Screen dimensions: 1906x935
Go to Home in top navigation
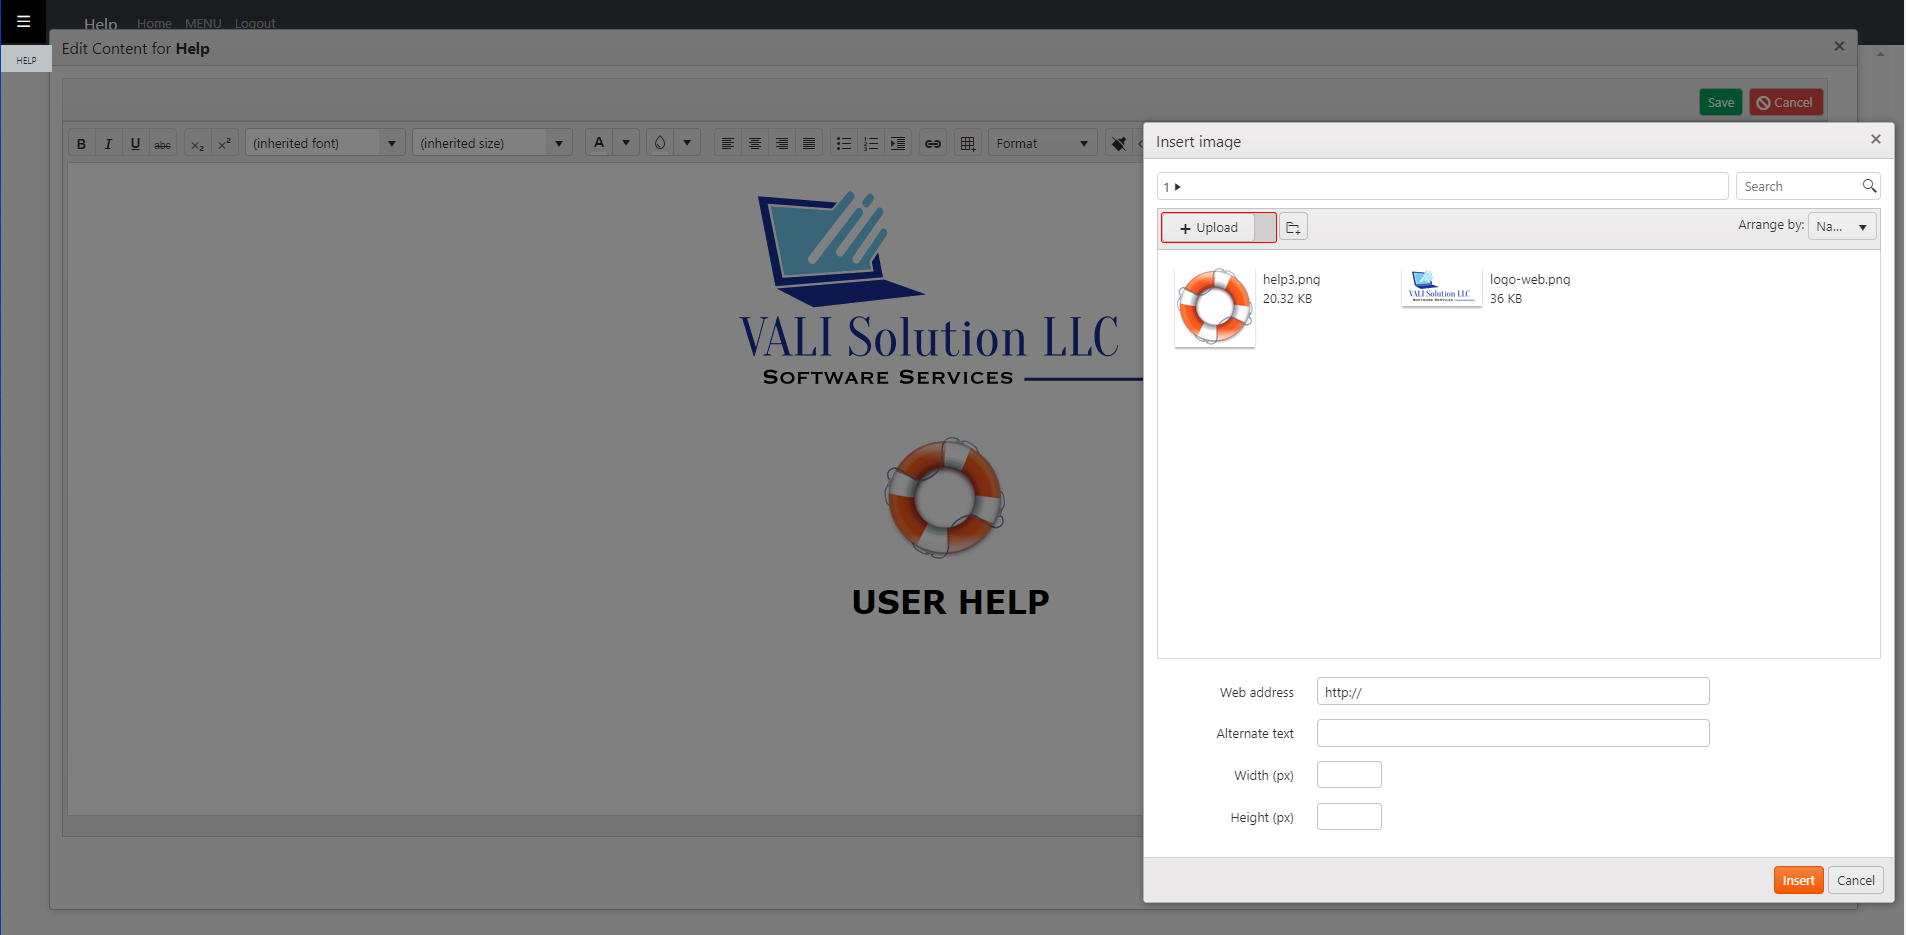coord(154,23)
